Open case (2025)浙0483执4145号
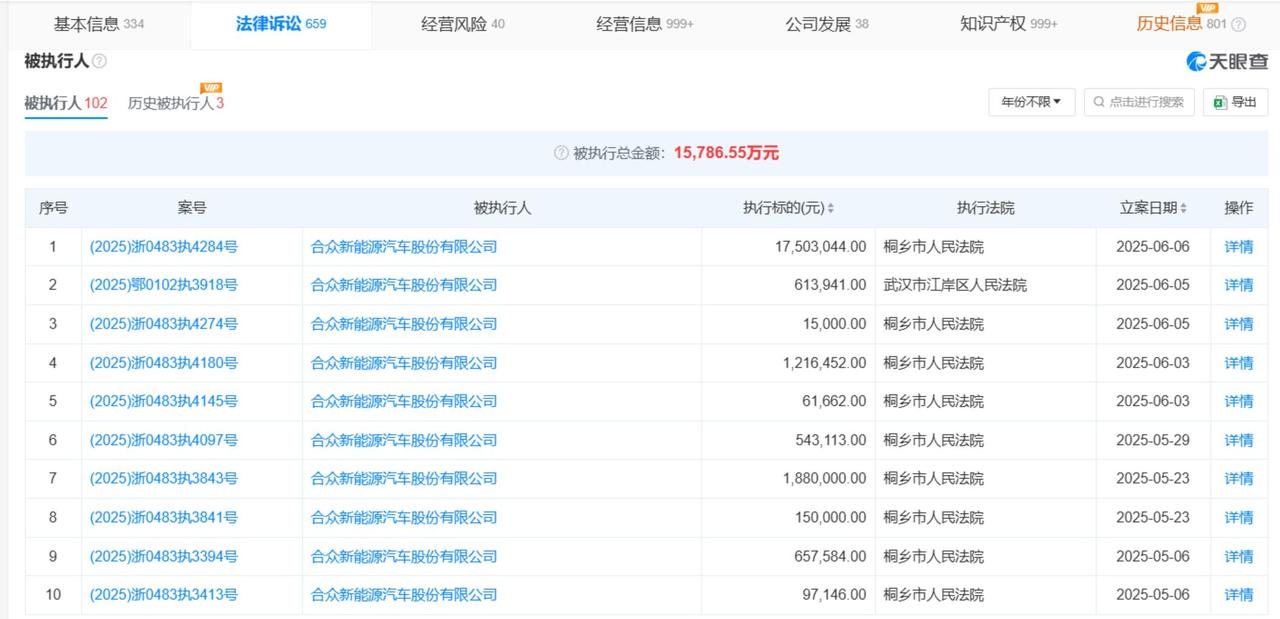 tap(164, 401)
